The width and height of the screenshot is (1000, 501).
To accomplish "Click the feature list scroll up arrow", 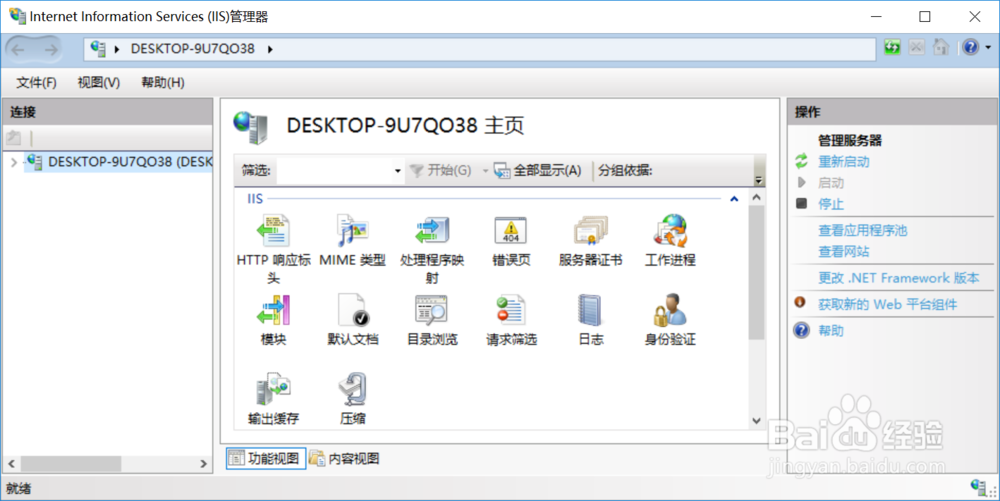I will pos(756,198).
